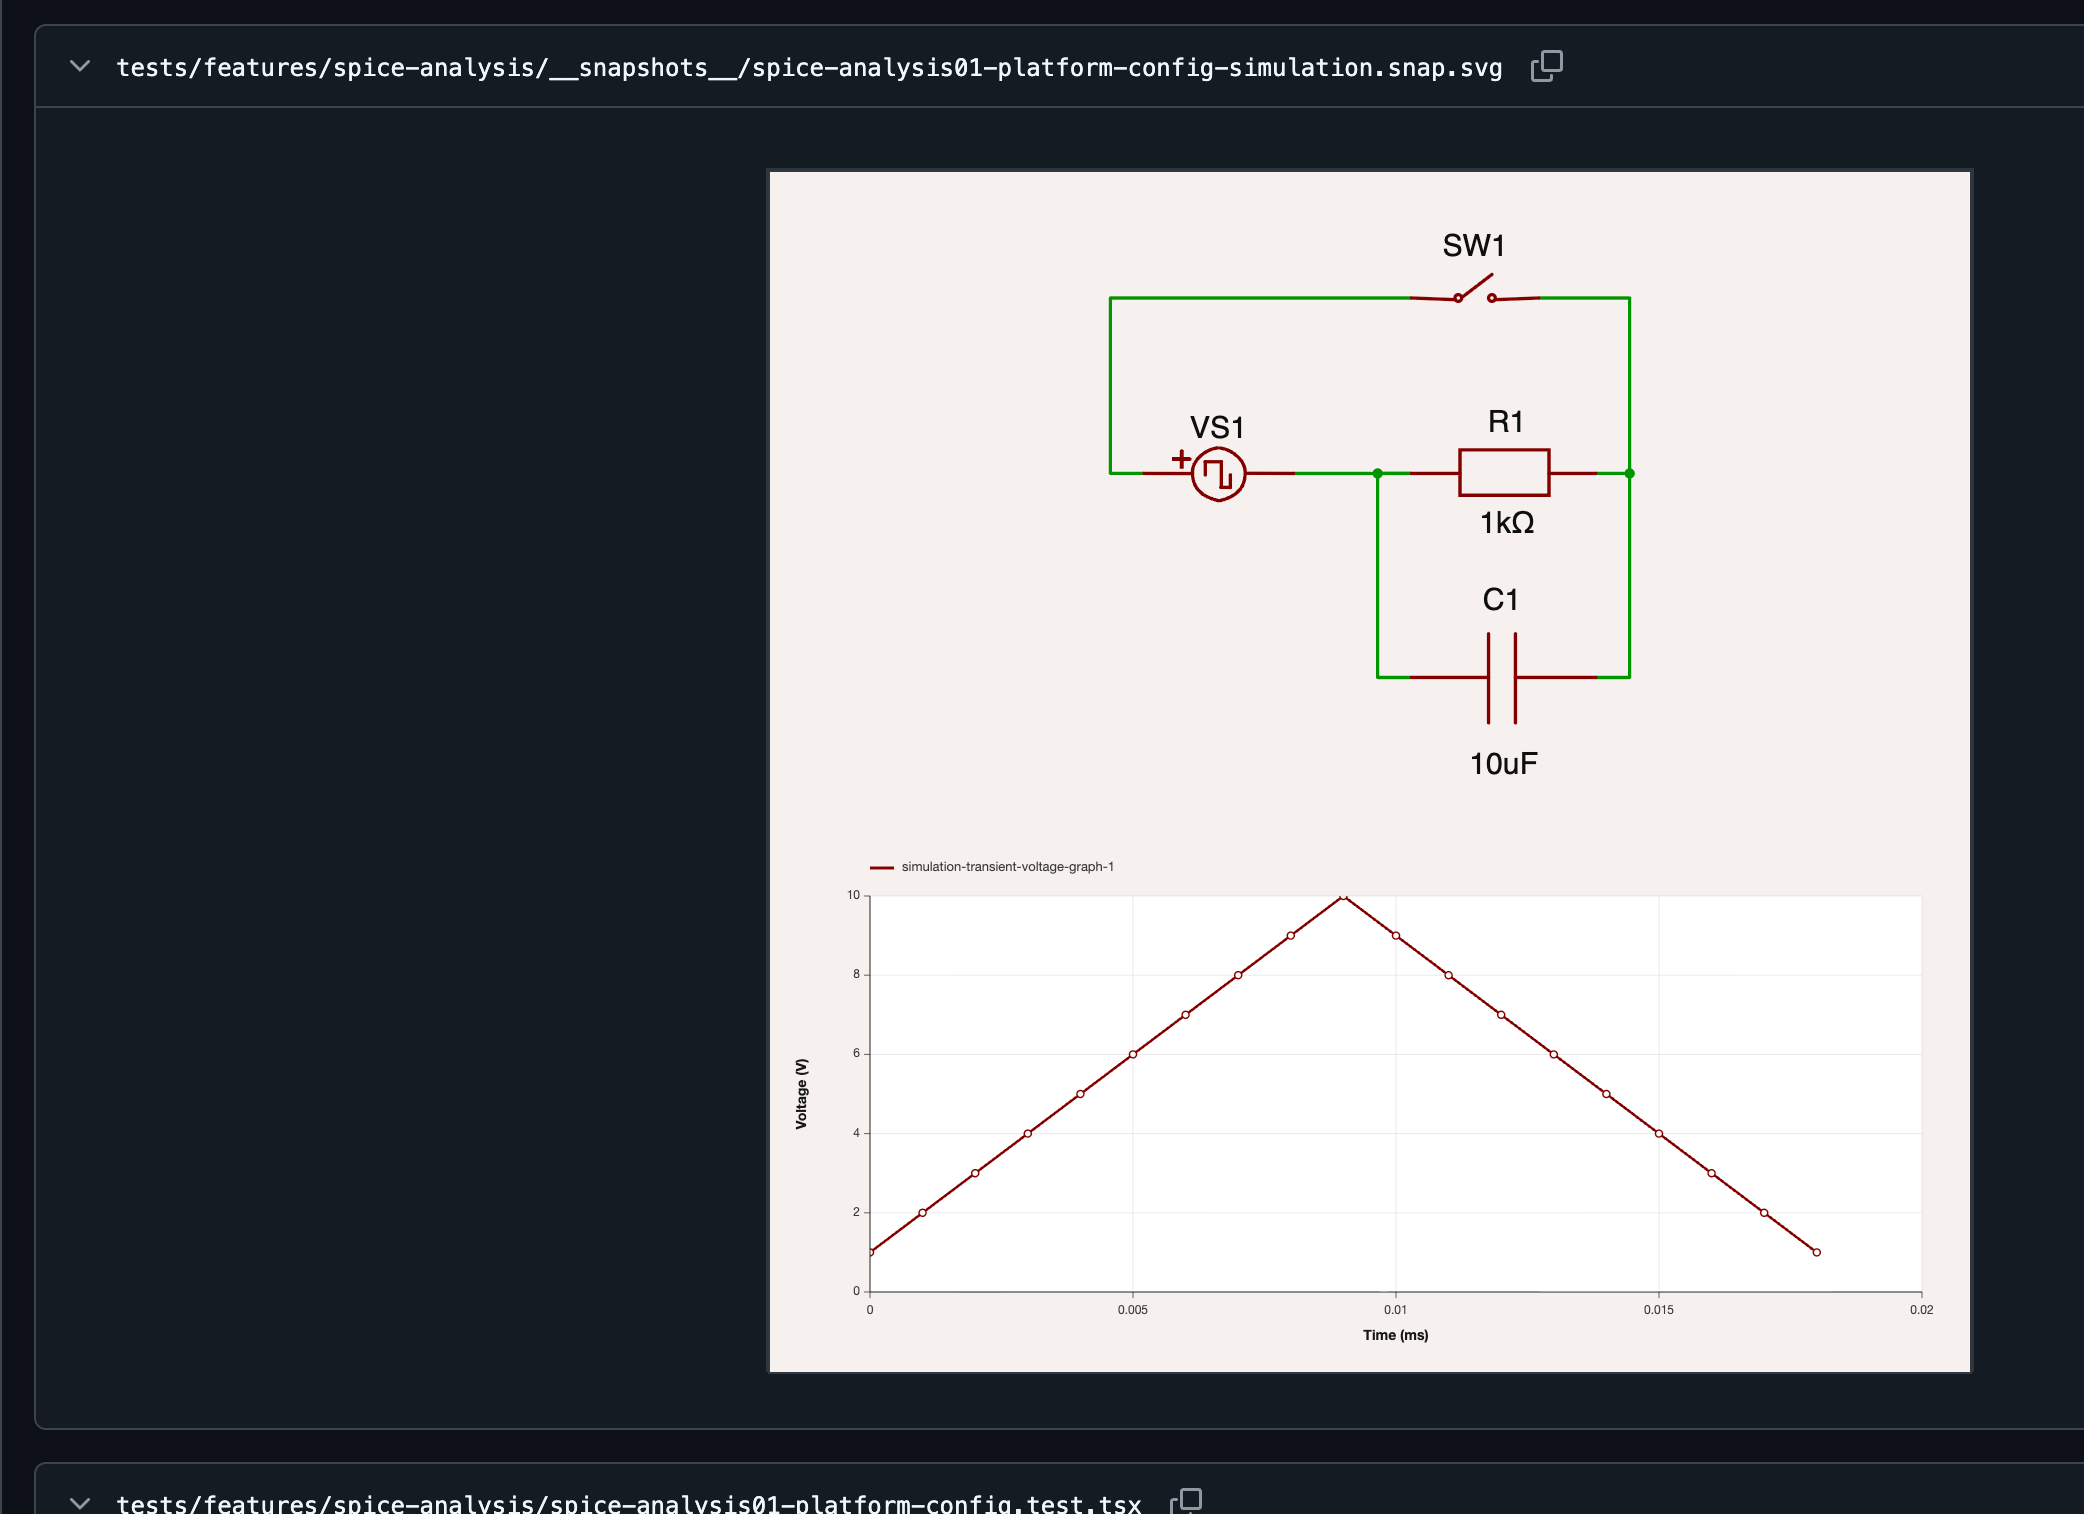Screen dimensions: 2084x1514
Task: Click the plus sign on VS1
Action: point(1181,459)
